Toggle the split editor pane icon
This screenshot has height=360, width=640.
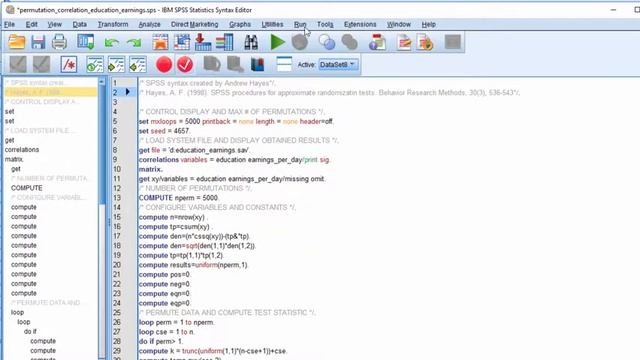pos(284,64)
